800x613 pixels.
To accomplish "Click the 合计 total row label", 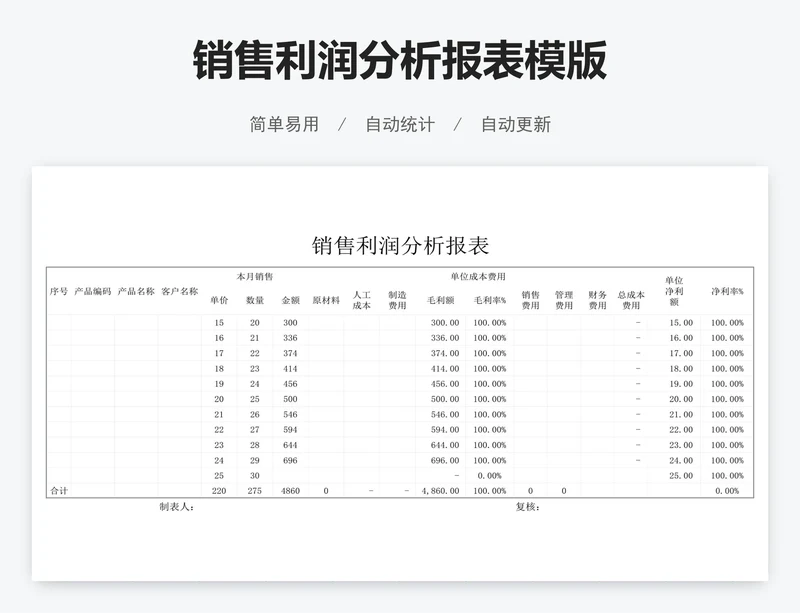I will tap(59, 491).
